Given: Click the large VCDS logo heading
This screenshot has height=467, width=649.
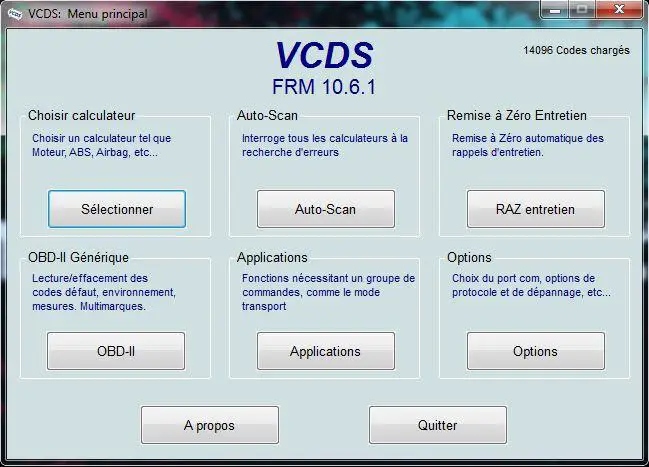Looking at the screenshot, I should pos(324,55).
